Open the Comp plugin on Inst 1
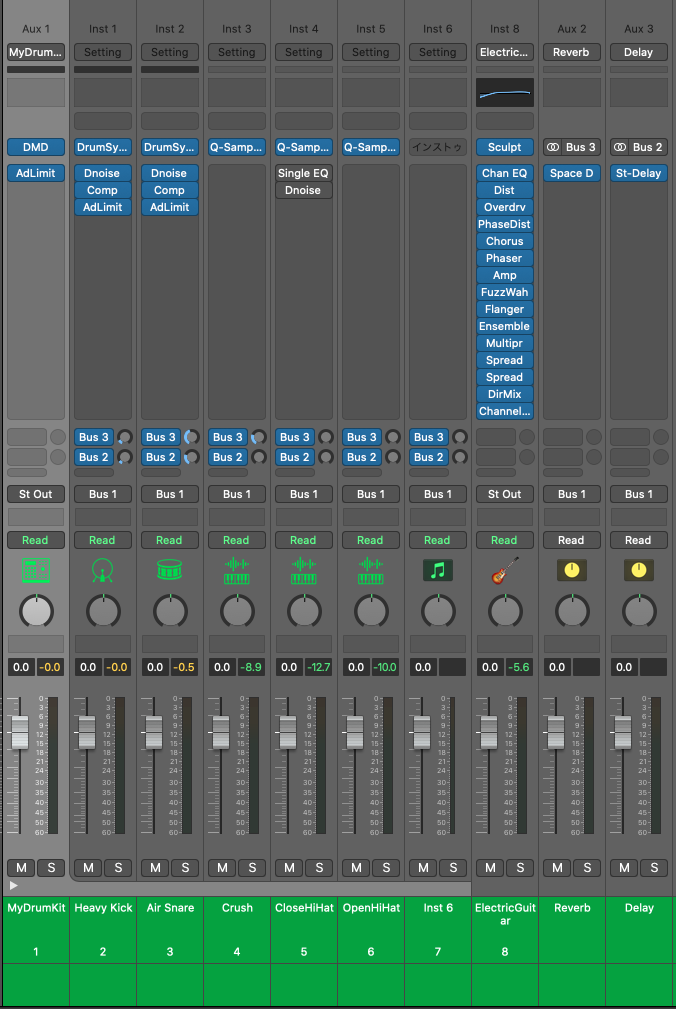The width and height of the screenshot is (676, 1009). coord(103,190)
